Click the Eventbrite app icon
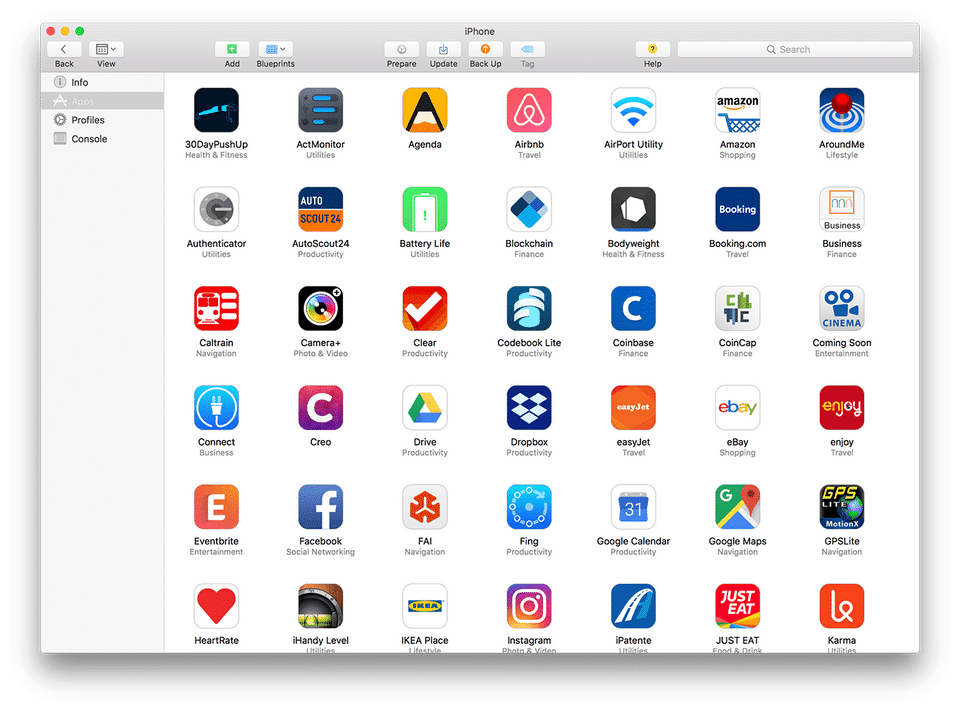The width and height of the screenshot is (960, 711). (x=216, y=507)
